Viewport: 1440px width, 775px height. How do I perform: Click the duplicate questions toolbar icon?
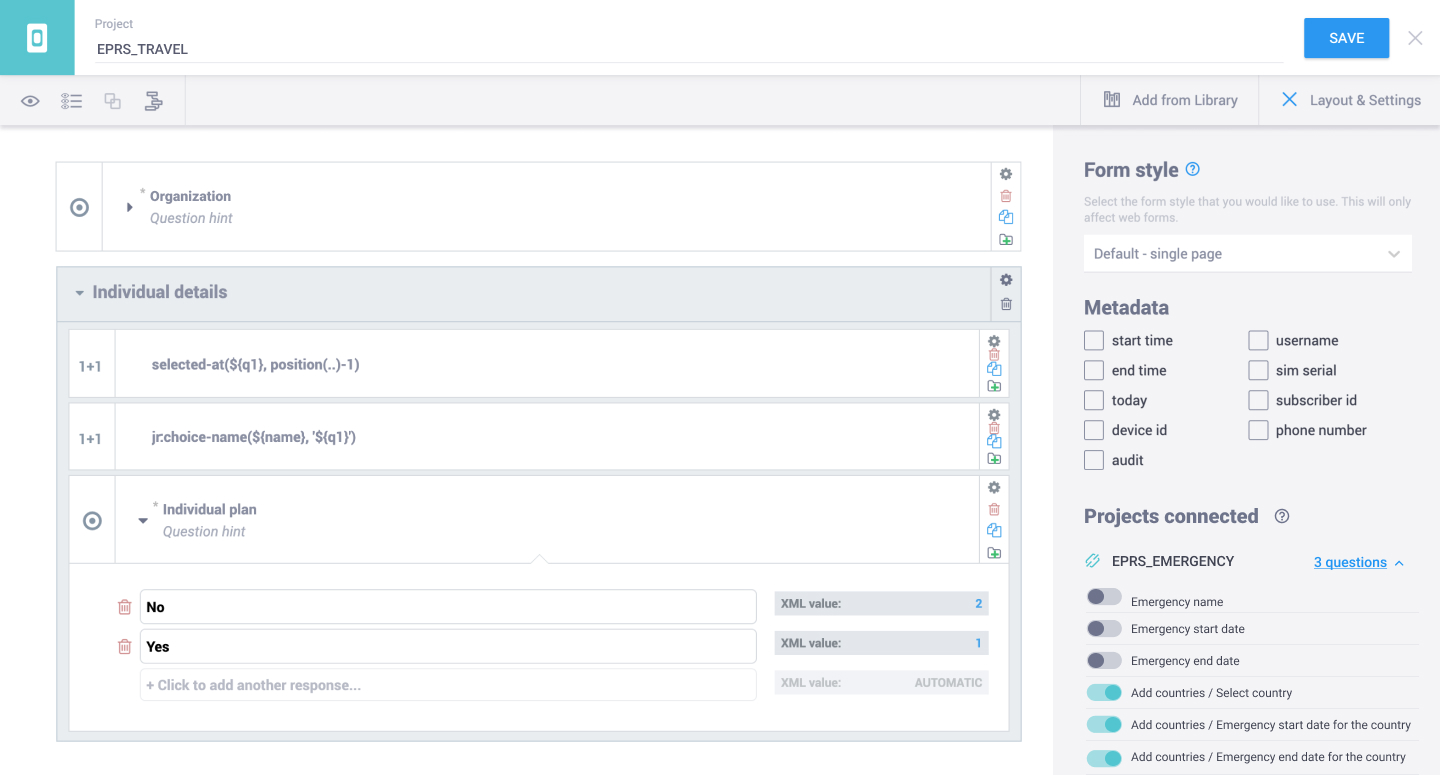(112, 100)
